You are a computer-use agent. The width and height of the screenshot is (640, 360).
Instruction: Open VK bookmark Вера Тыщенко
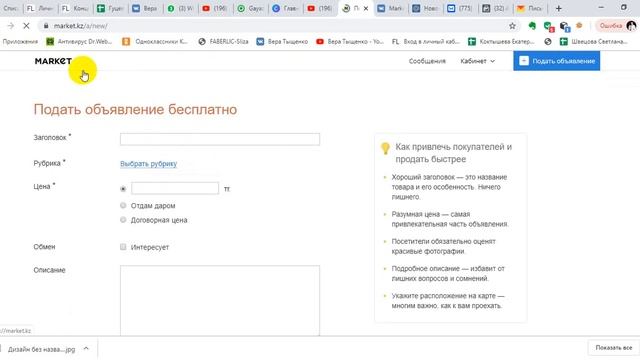(282, 42)
